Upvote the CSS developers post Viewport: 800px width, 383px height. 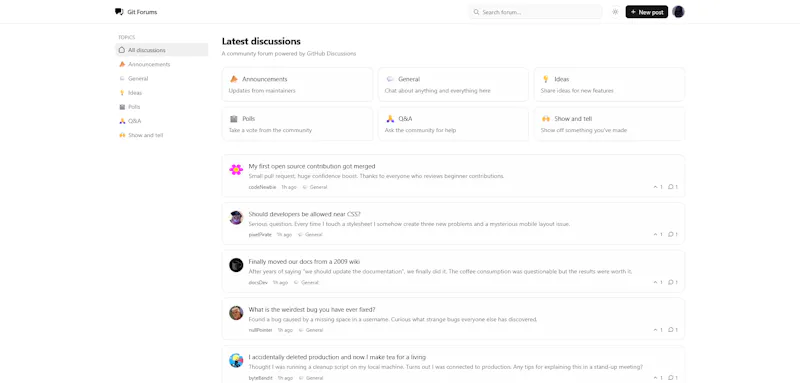coord(658,235)
